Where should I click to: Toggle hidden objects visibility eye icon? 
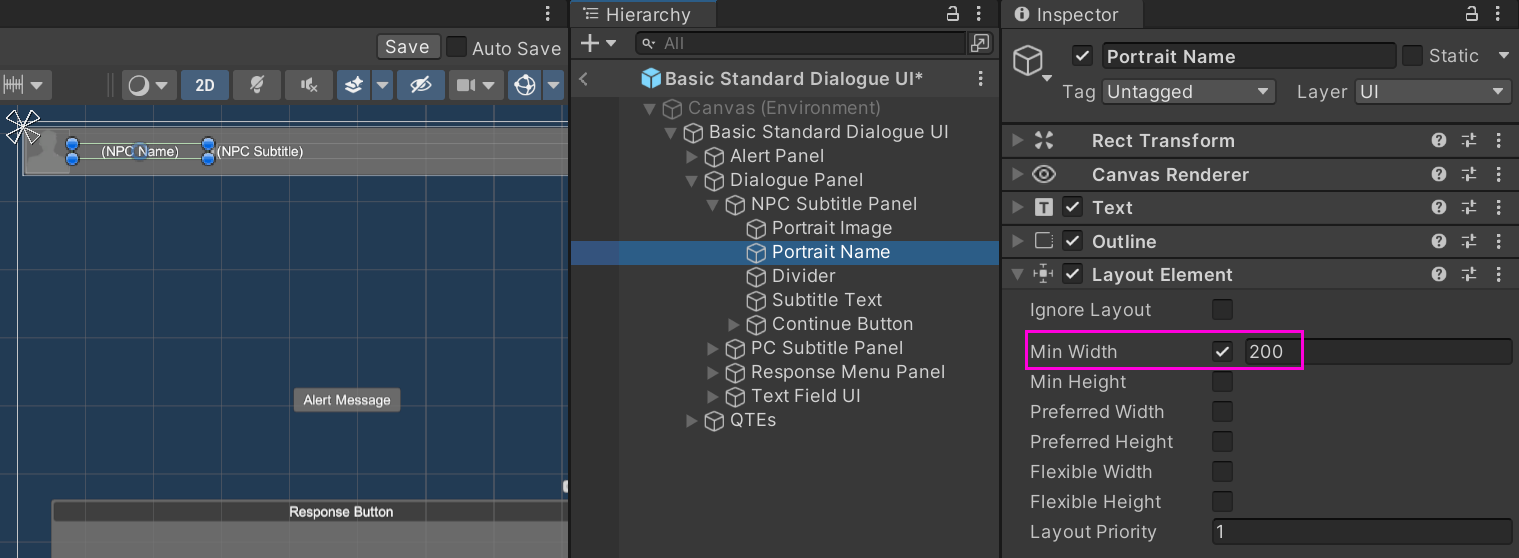click(x=421, y=85)
